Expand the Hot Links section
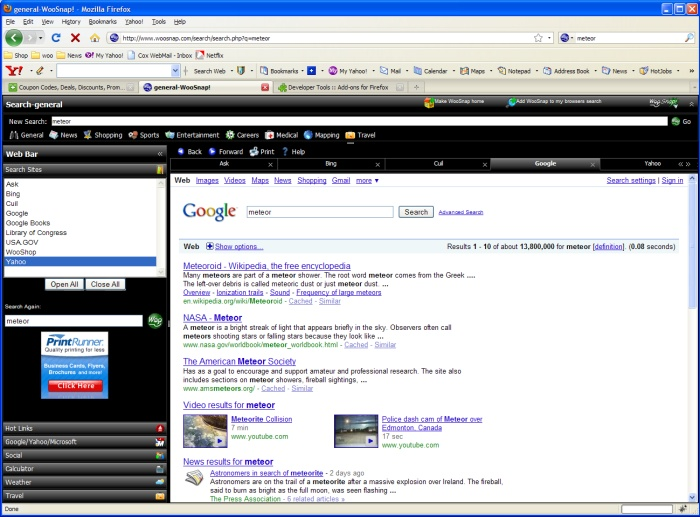 pyautogui.click(x=84, y=428)
